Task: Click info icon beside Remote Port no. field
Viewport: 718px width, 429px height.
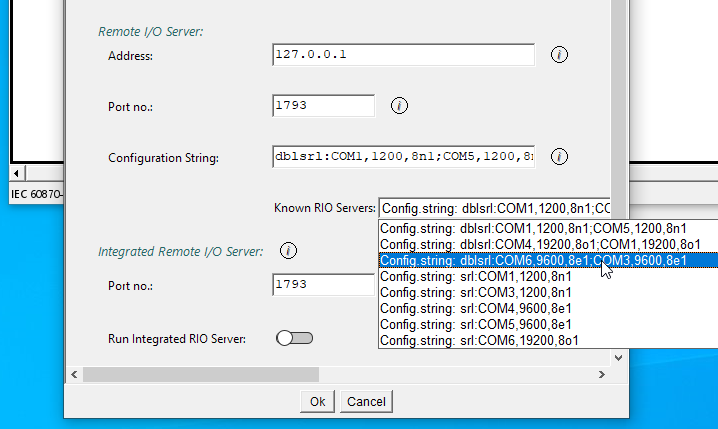Action: 399,106
